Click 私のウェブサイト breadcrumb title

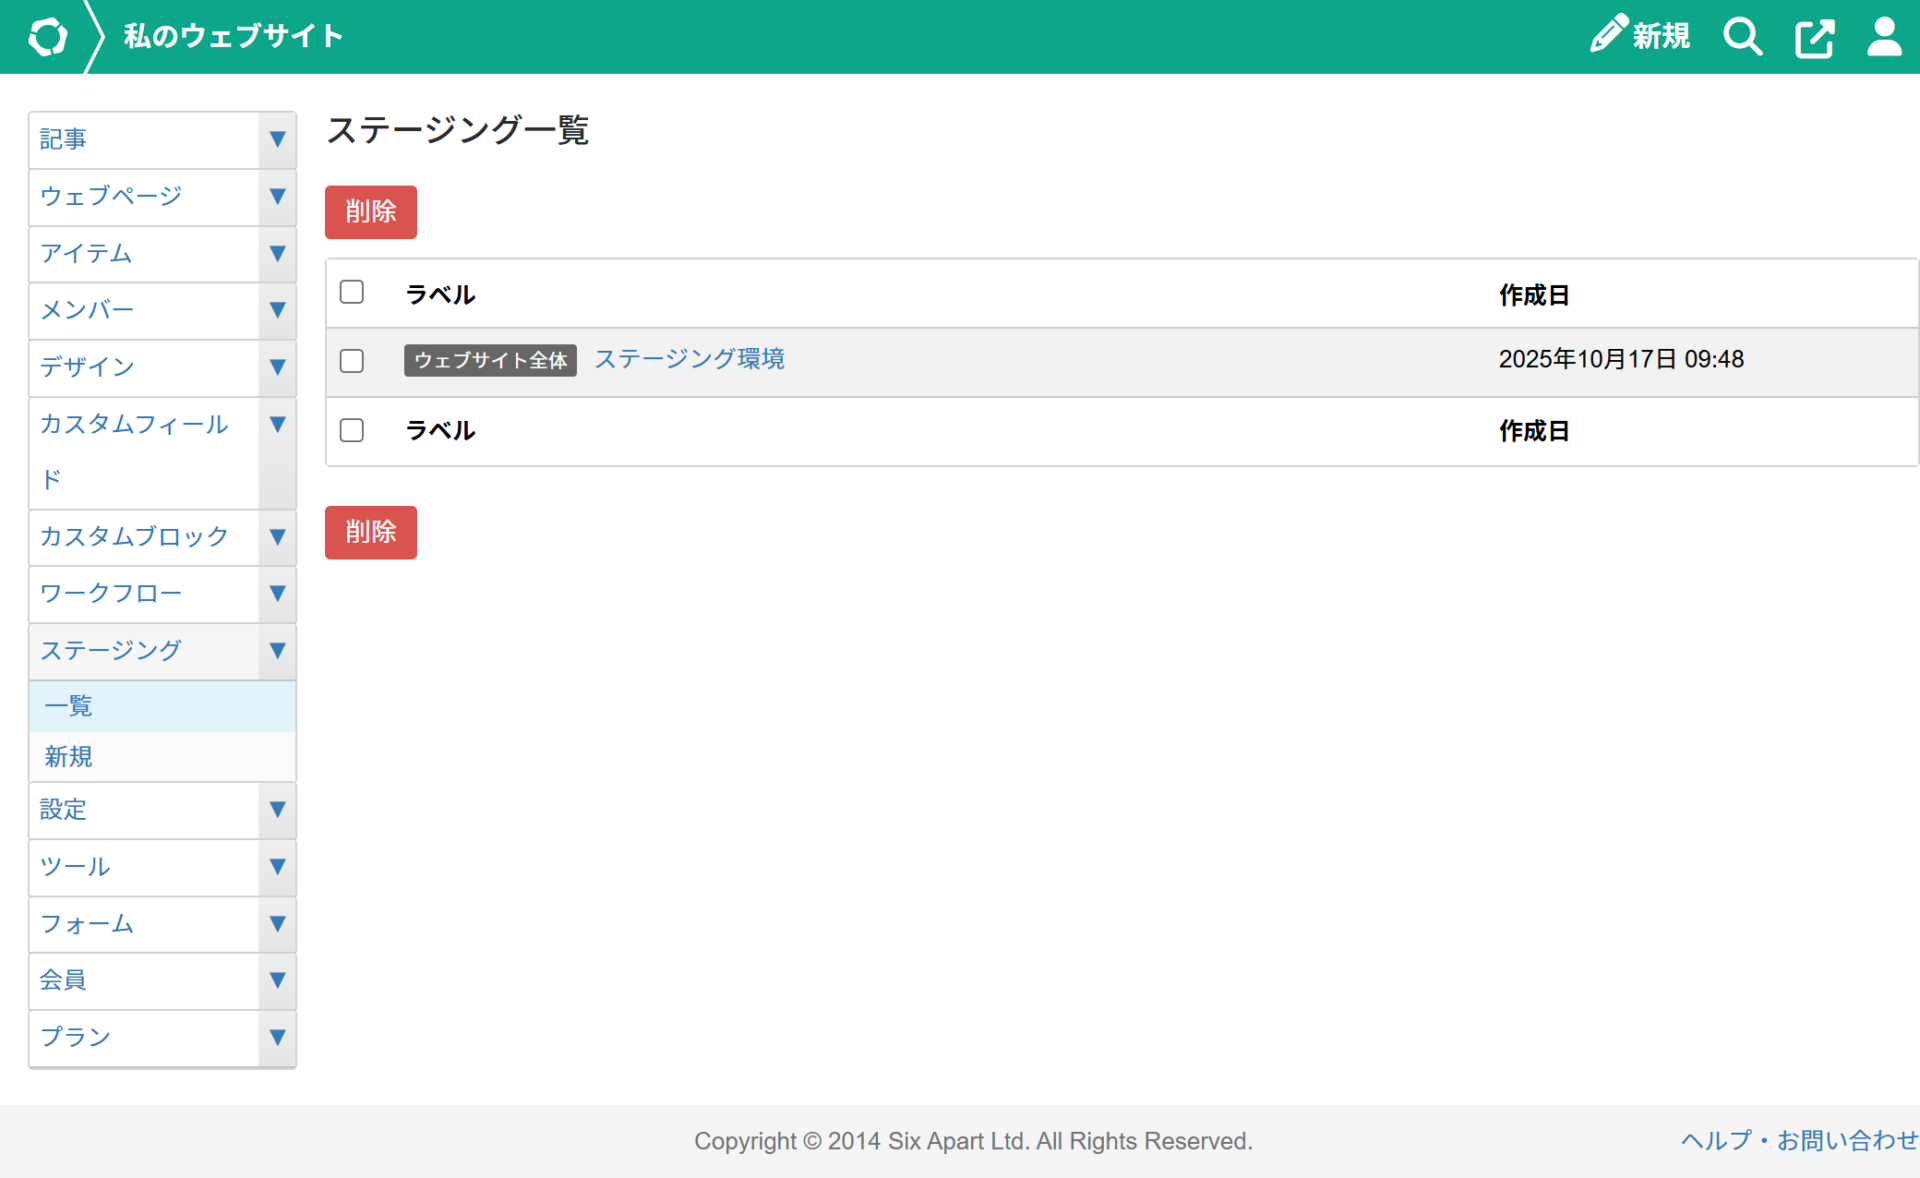tap(233, 37)
